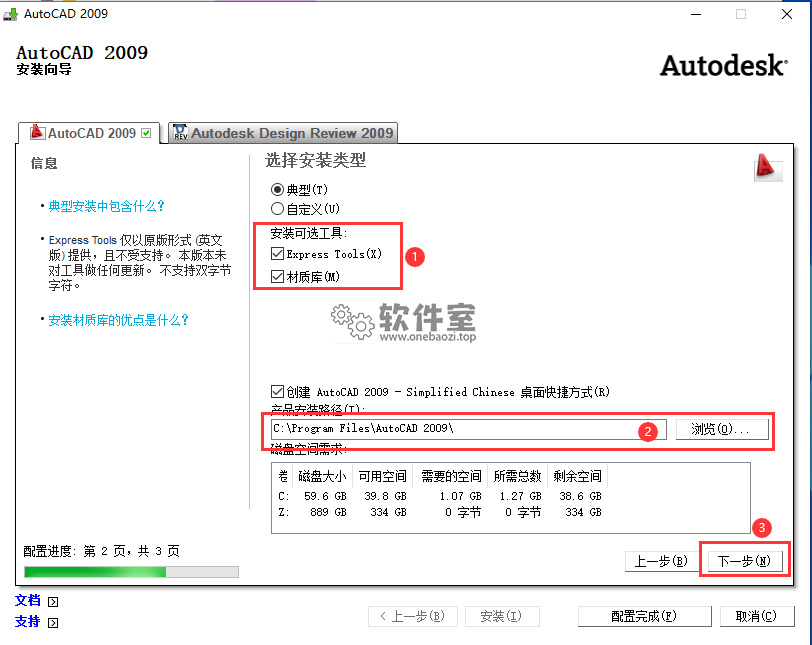Select the 所需总数 column header
The width and height of the screenshot is (812, 645).
coord(517,476)
